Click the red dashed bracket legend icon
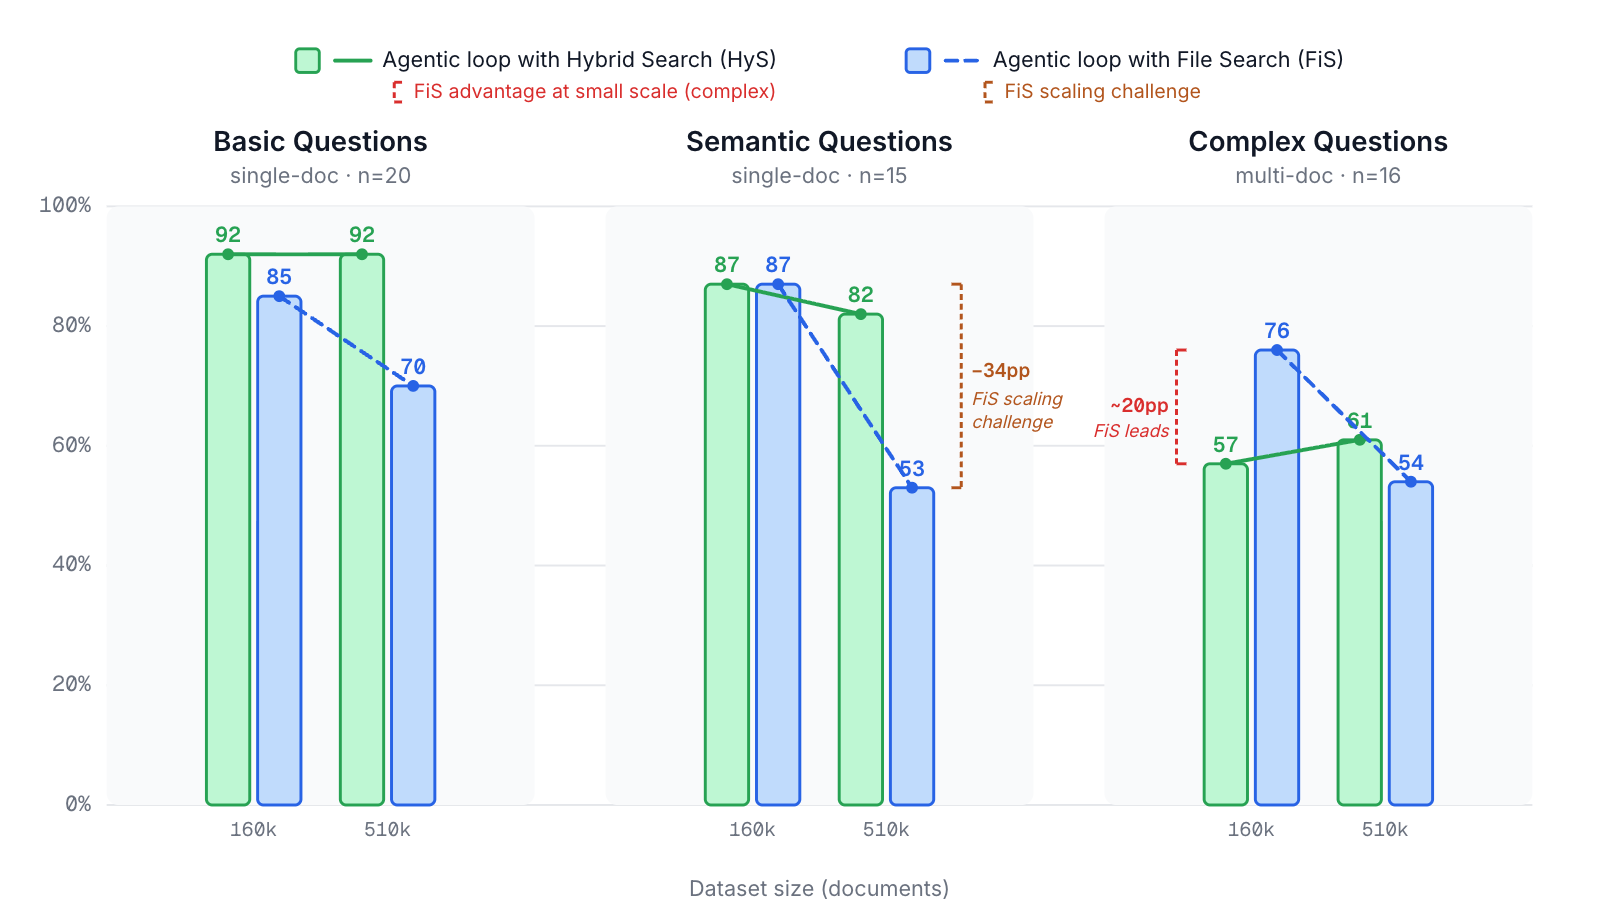Image resolution: width=1602 pixels, height=922 pixels. (397, 92)
